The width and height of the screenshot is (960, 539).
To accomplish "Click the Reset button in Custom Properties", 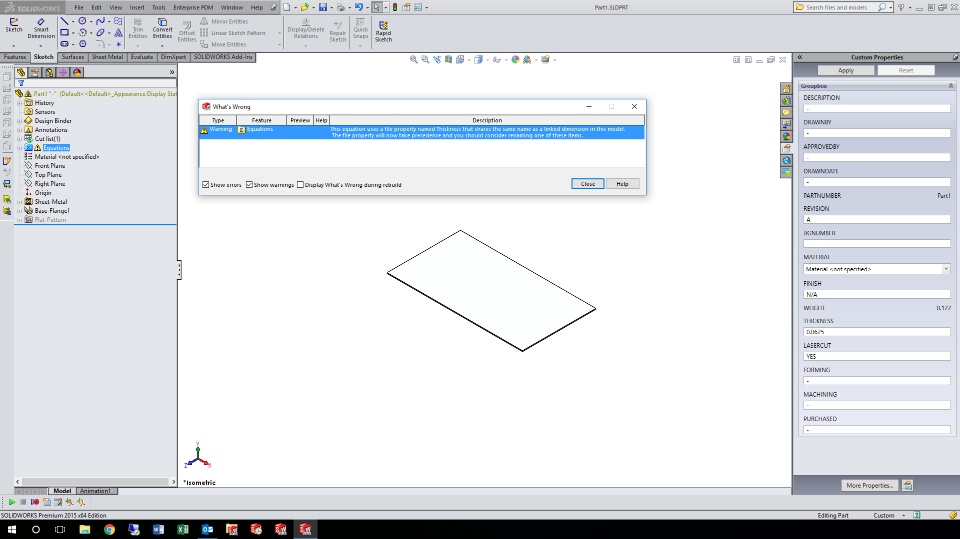I will click(906, 70).
